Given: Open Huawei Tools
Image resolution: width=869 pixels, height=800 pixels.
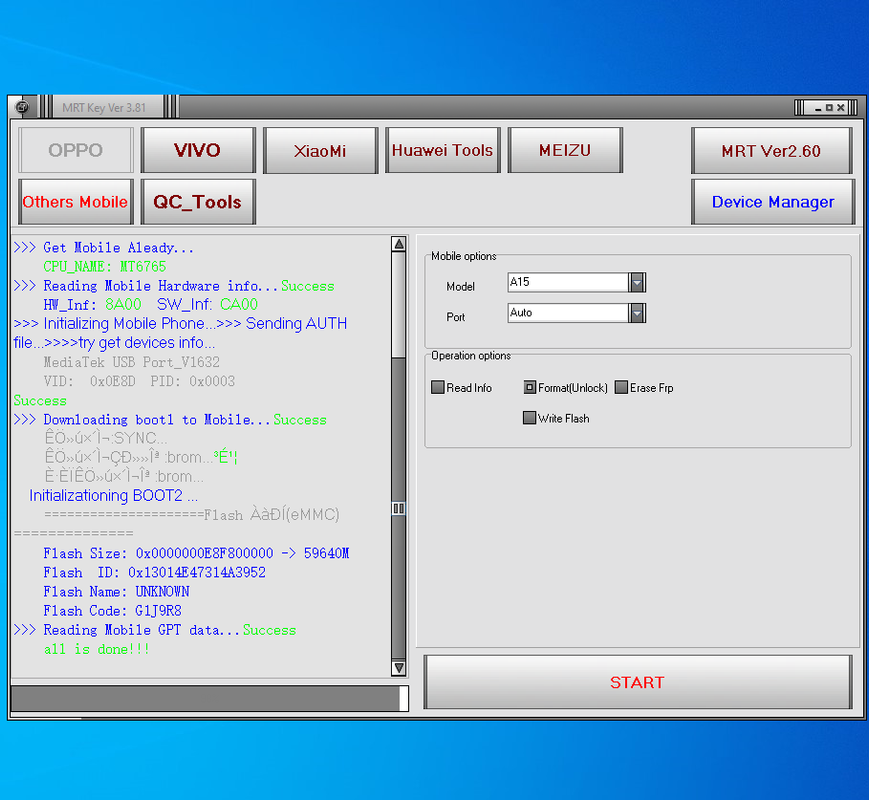Looking at the screenshot, I should click(x=443, y=150).
